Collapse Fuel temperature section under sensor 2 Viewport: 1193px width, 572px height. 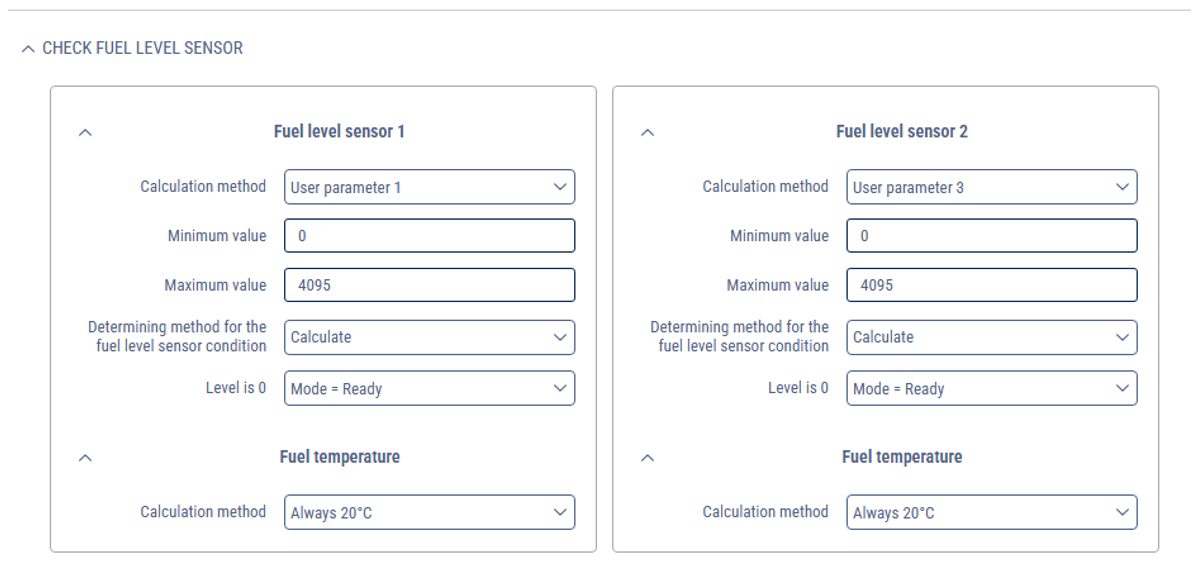[647, 458]
